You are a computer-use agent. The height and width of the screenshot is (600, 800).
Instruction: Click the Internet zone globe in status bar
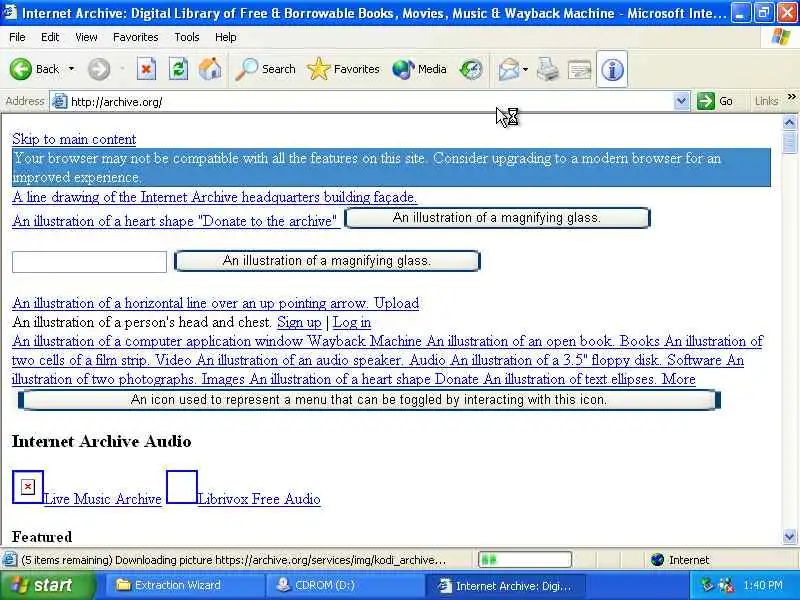(x=658, y=560)
